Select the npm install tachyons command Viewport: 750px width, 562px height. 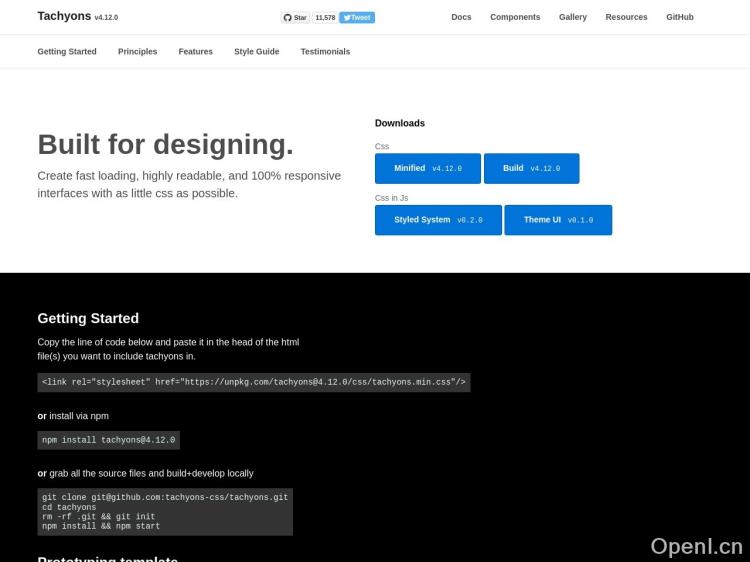coord(109,440)
